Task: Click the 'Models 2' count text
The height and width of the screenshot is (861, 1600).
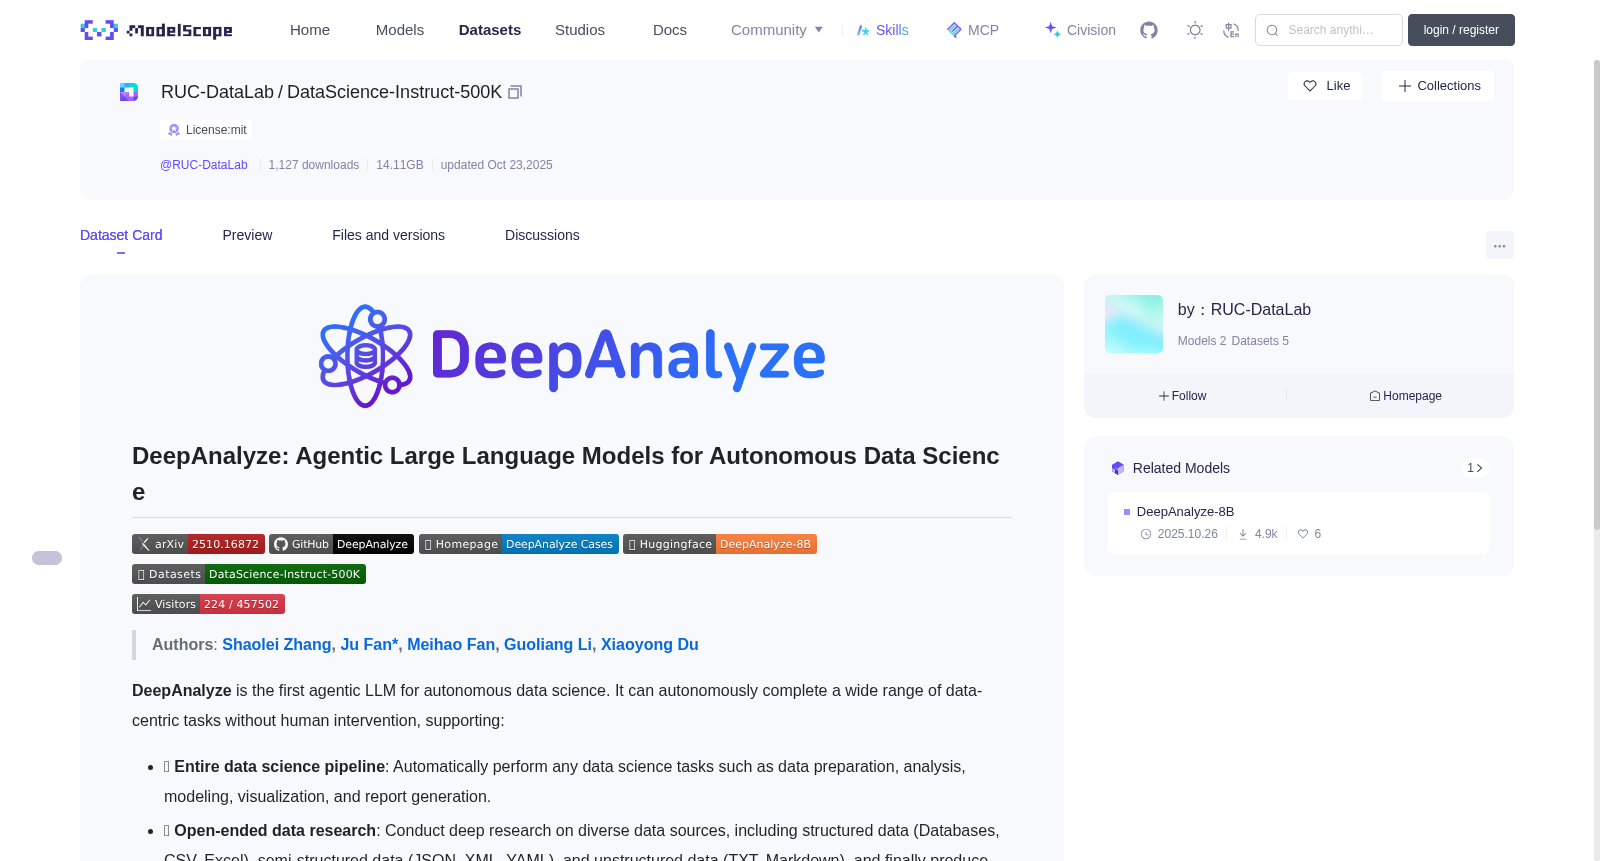Action: [x=1202, y=341]
